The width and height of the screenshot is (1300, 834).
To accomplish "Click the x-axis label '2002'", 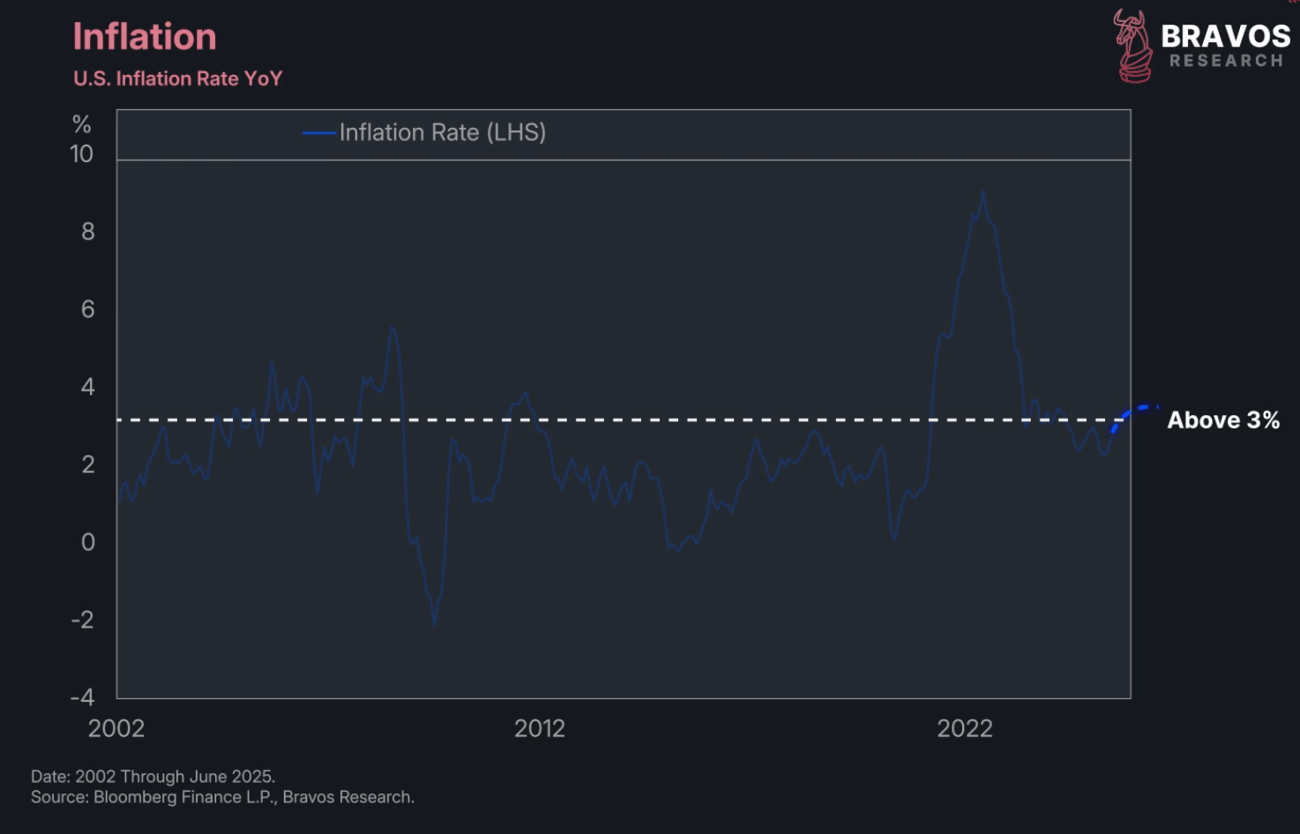I will point(117,728).
